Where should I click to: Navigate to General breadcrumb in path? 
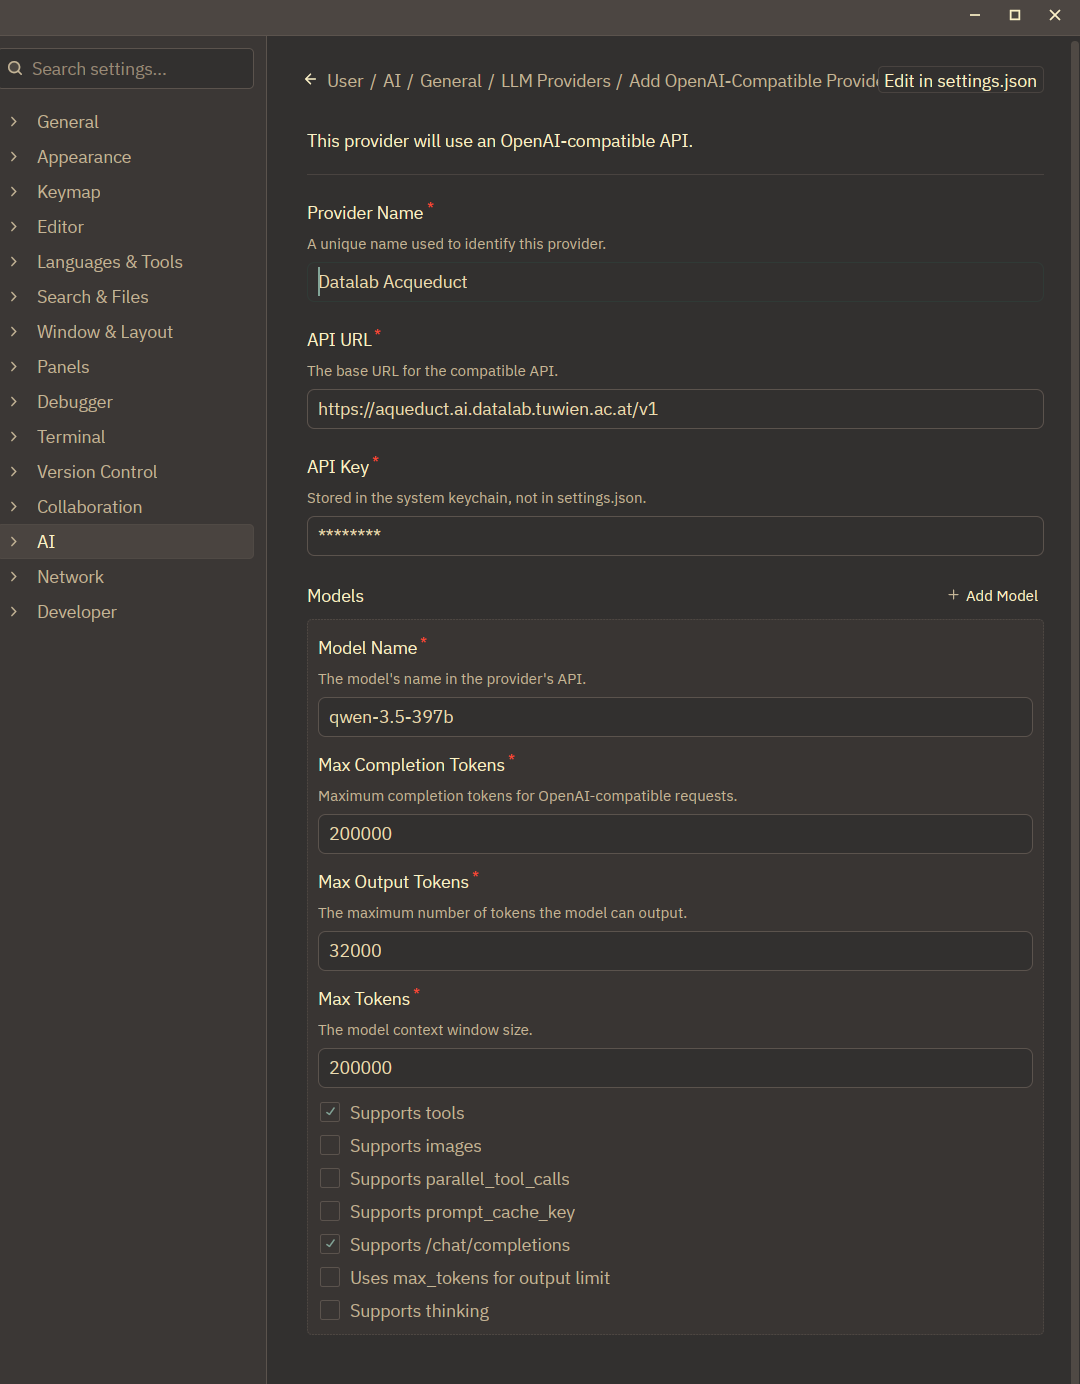(450, 81)
